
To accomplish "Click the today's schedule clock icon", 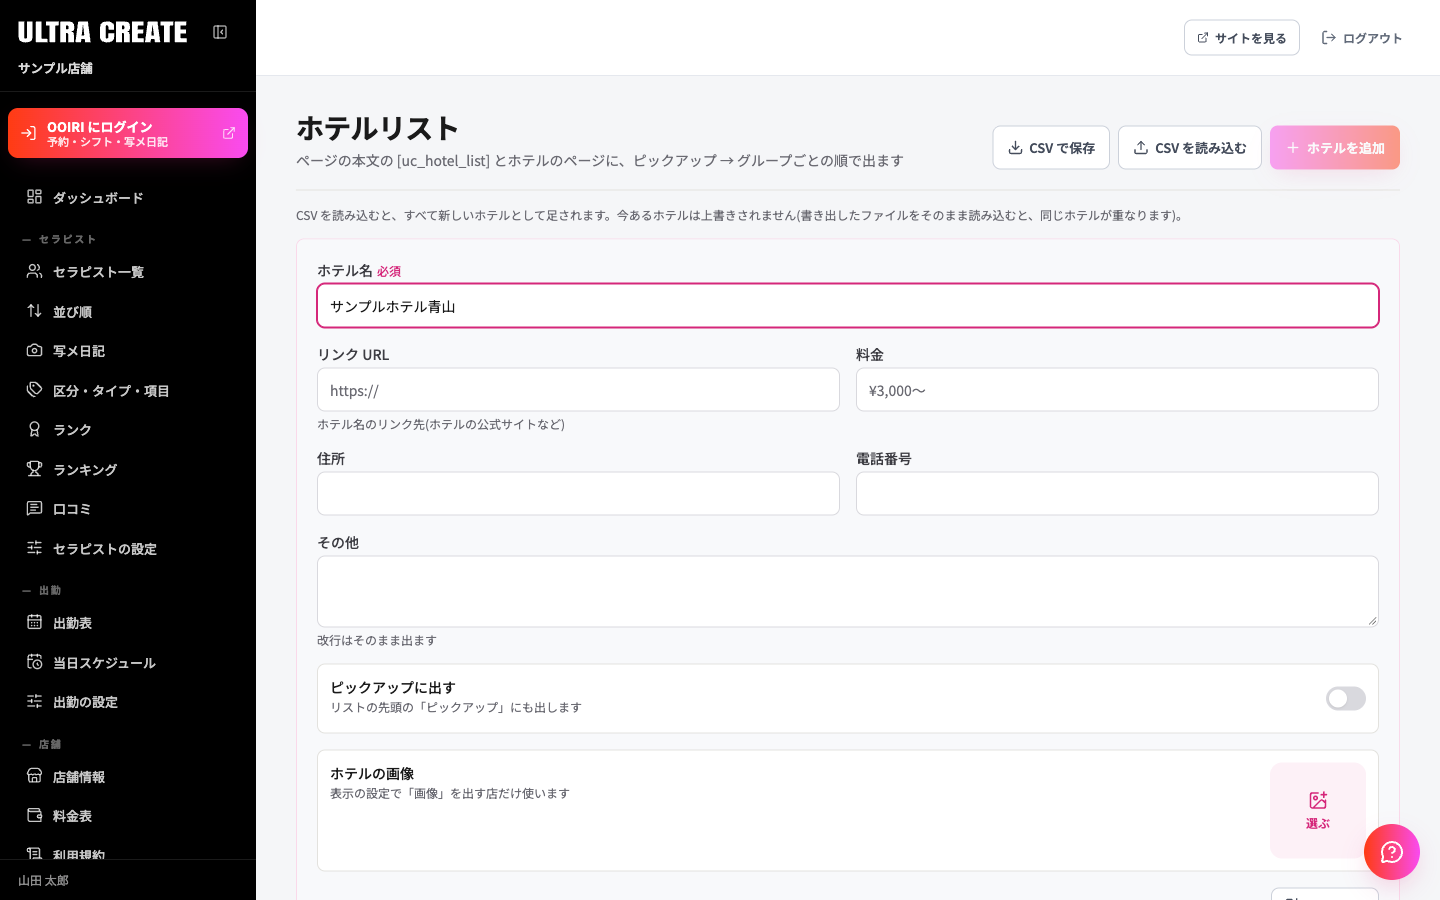I will tap(34, 662).
